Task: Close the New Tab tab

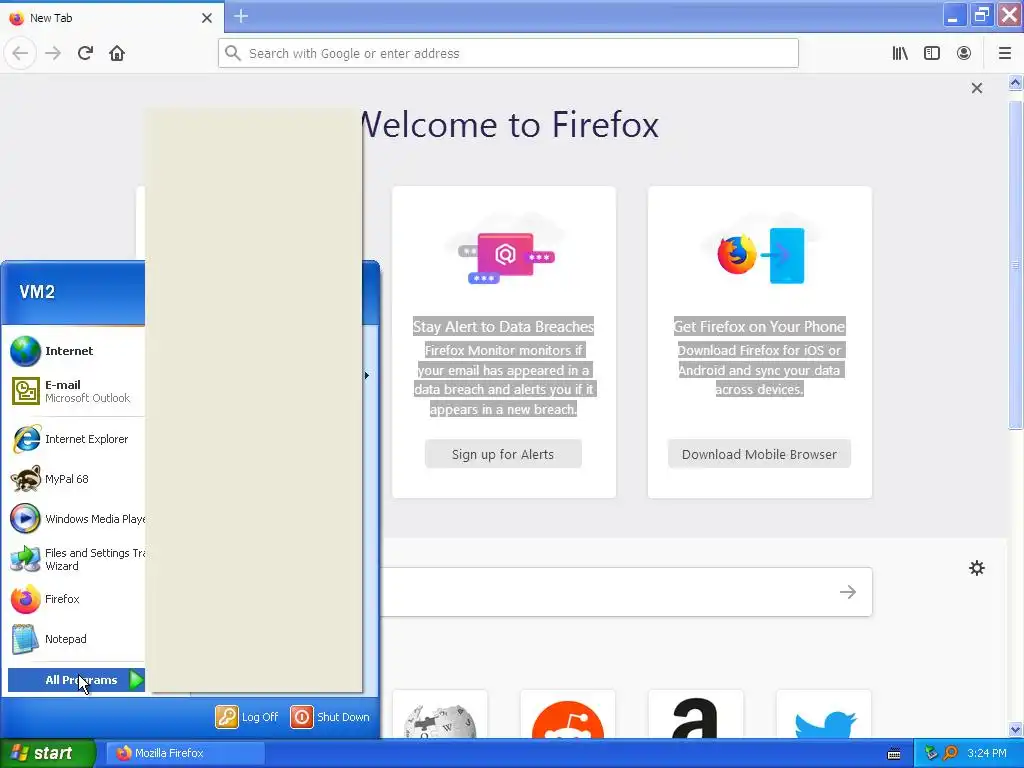Action: pos(207,18)
